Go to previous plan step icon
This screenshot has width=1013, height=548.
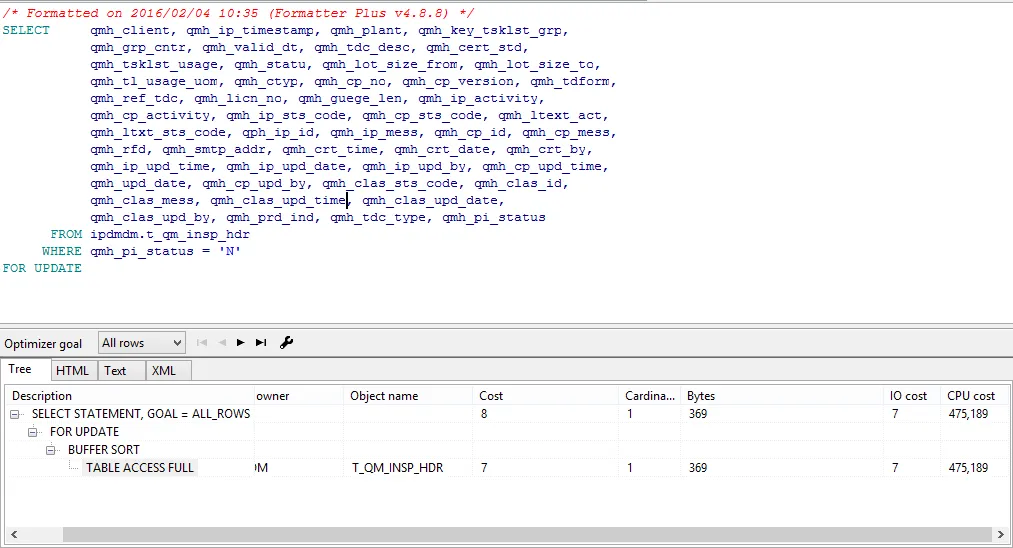tap(222, 342)
